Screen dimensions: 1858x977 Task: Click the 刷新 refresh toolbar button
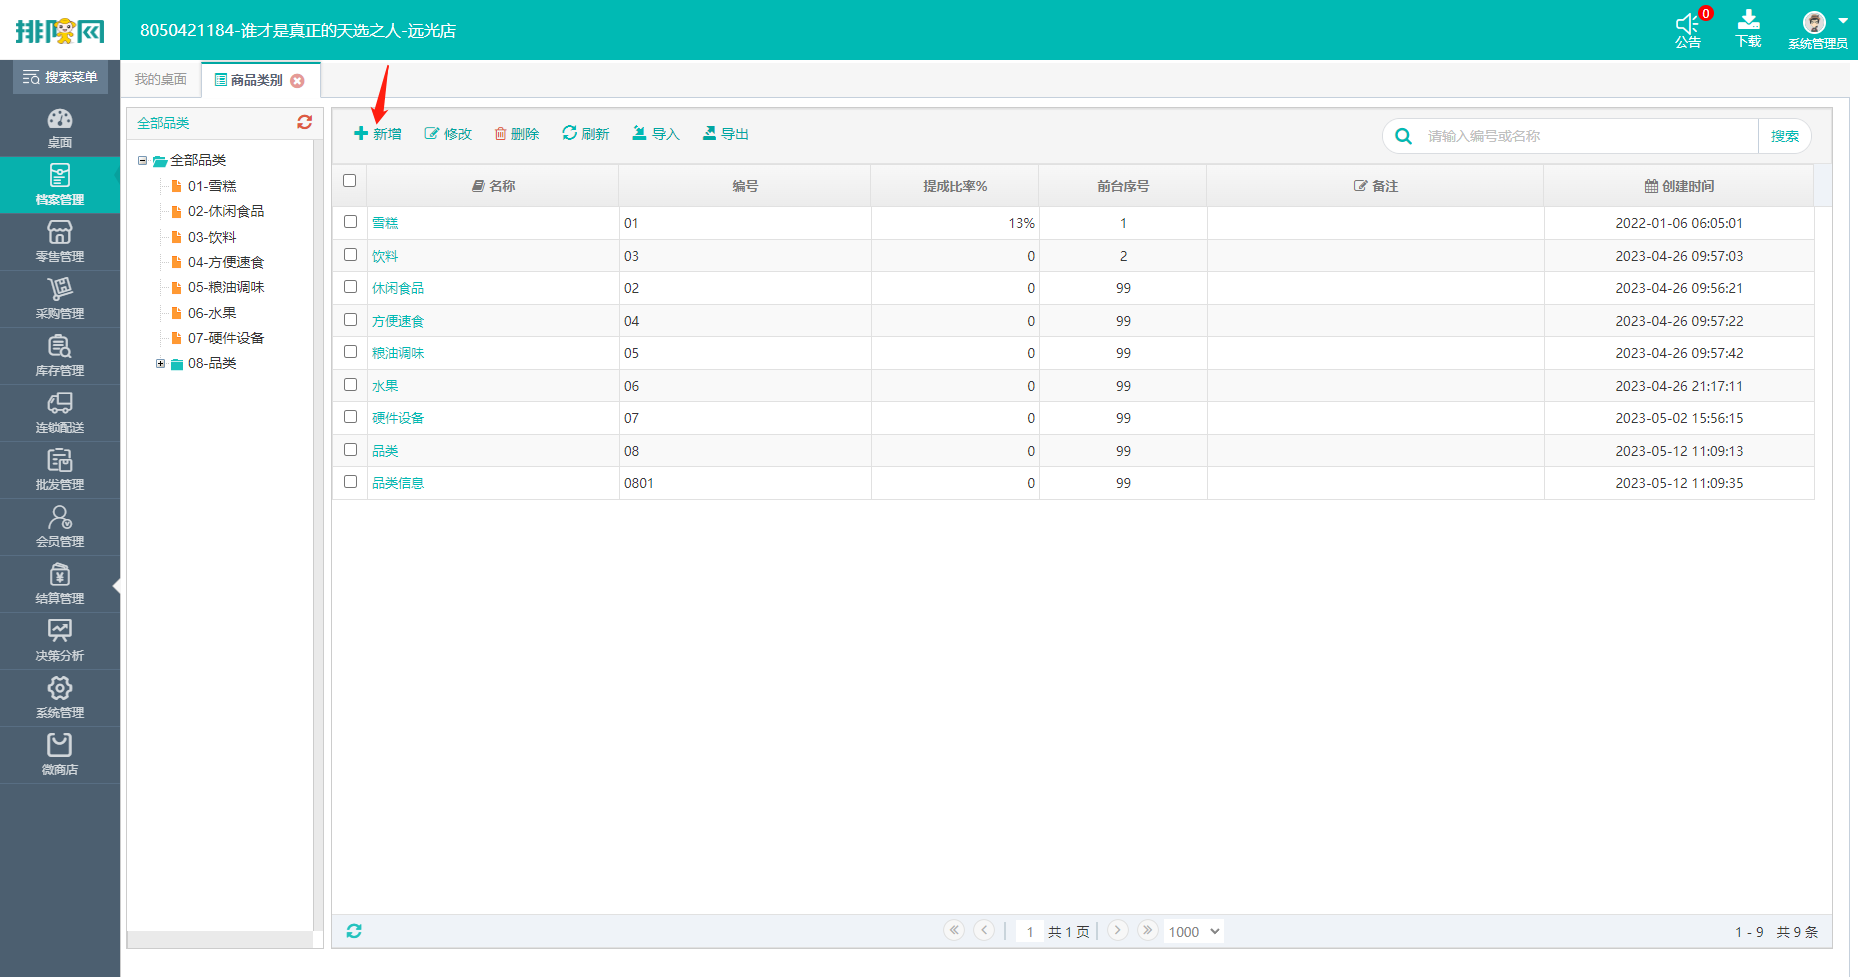586,134
